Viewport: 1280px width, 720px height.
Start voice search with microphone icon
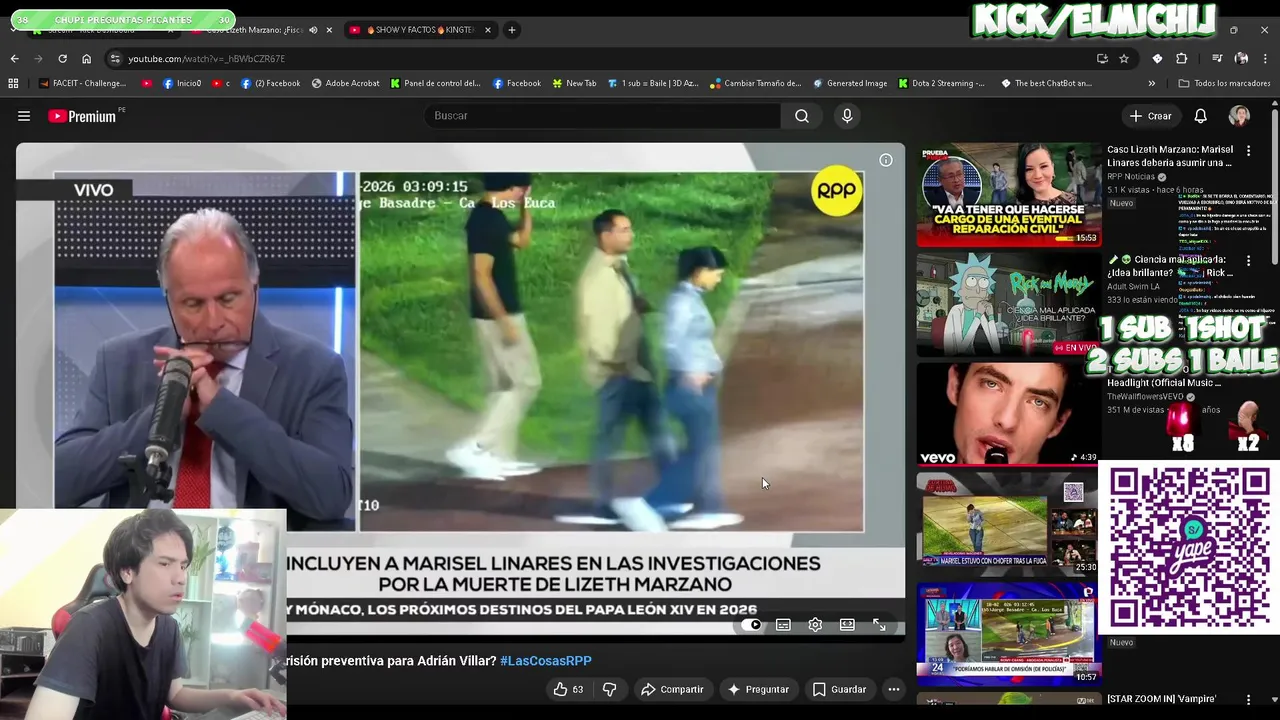tap(847, 116)
